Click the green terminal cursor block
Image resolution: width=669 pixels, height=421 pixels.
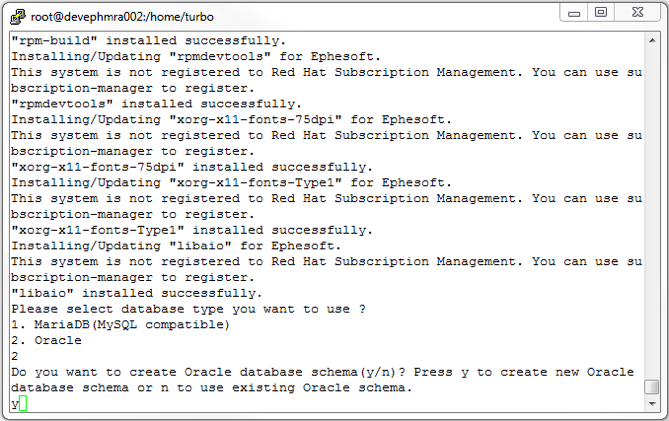tap(23, 403)
